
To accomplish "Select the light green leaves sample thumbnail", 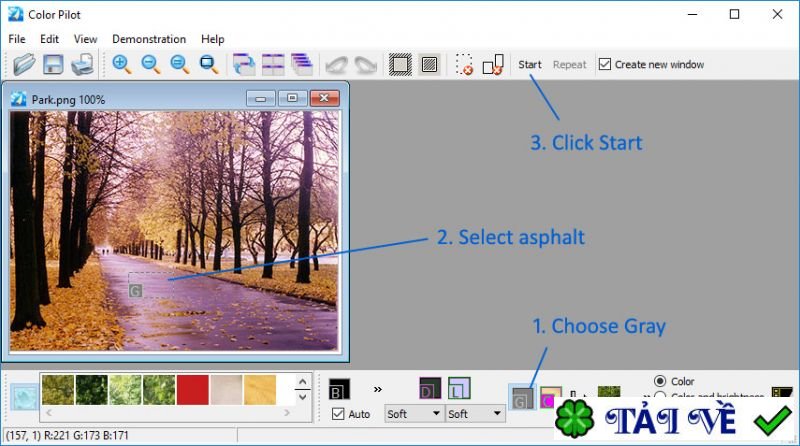I will coord(125,390).
